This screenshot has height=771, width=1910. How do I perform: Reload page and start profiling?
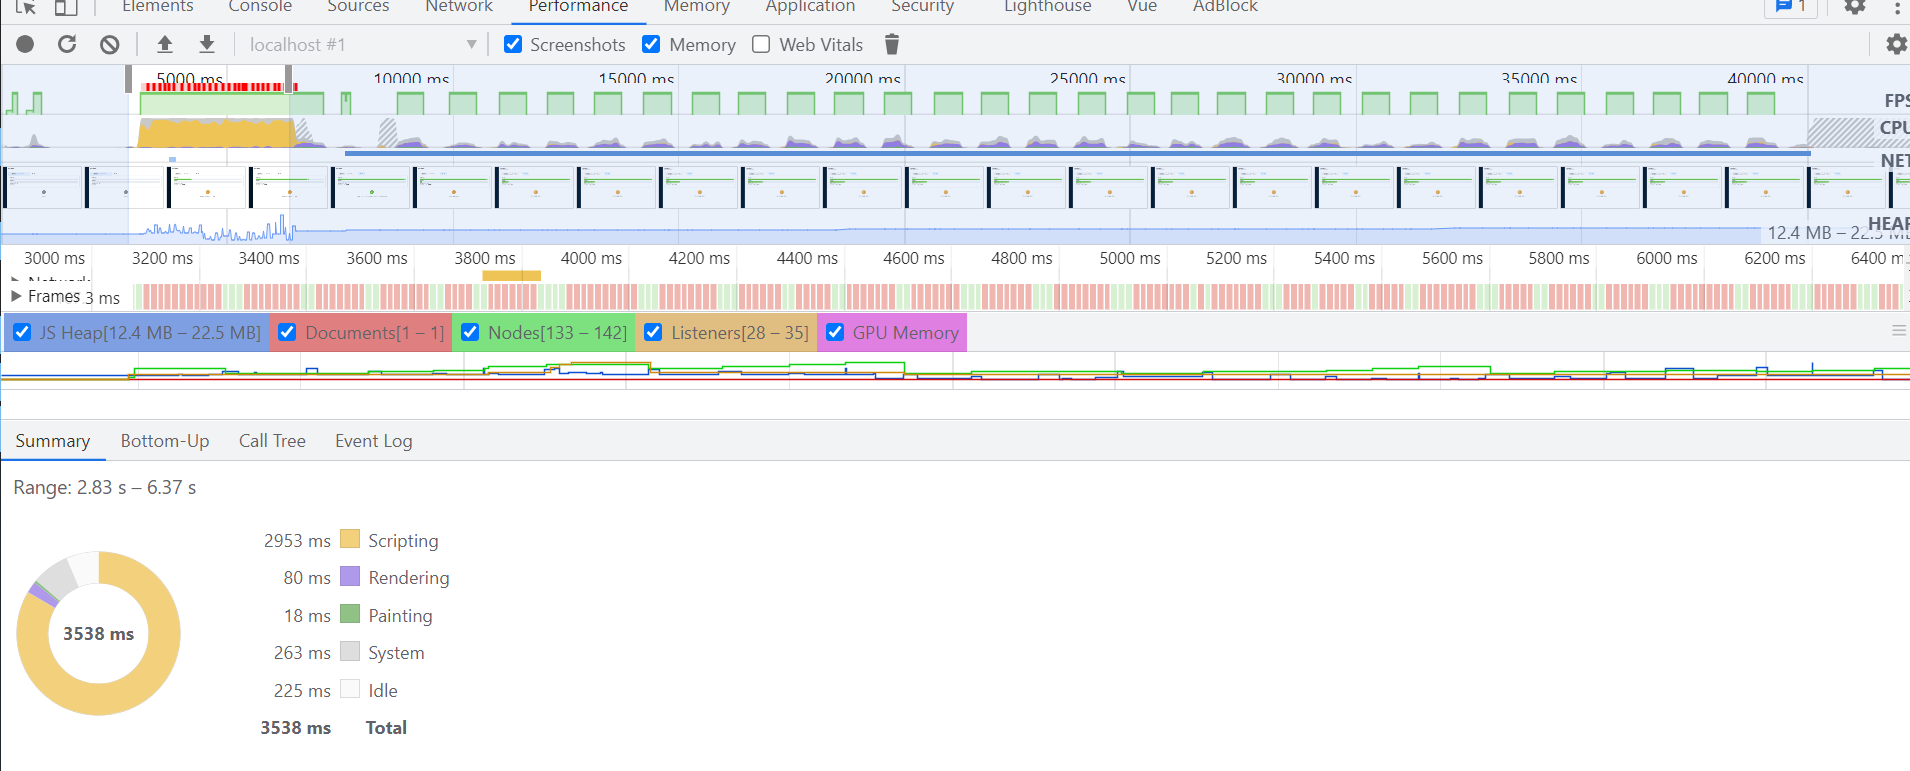pos(67,44)
